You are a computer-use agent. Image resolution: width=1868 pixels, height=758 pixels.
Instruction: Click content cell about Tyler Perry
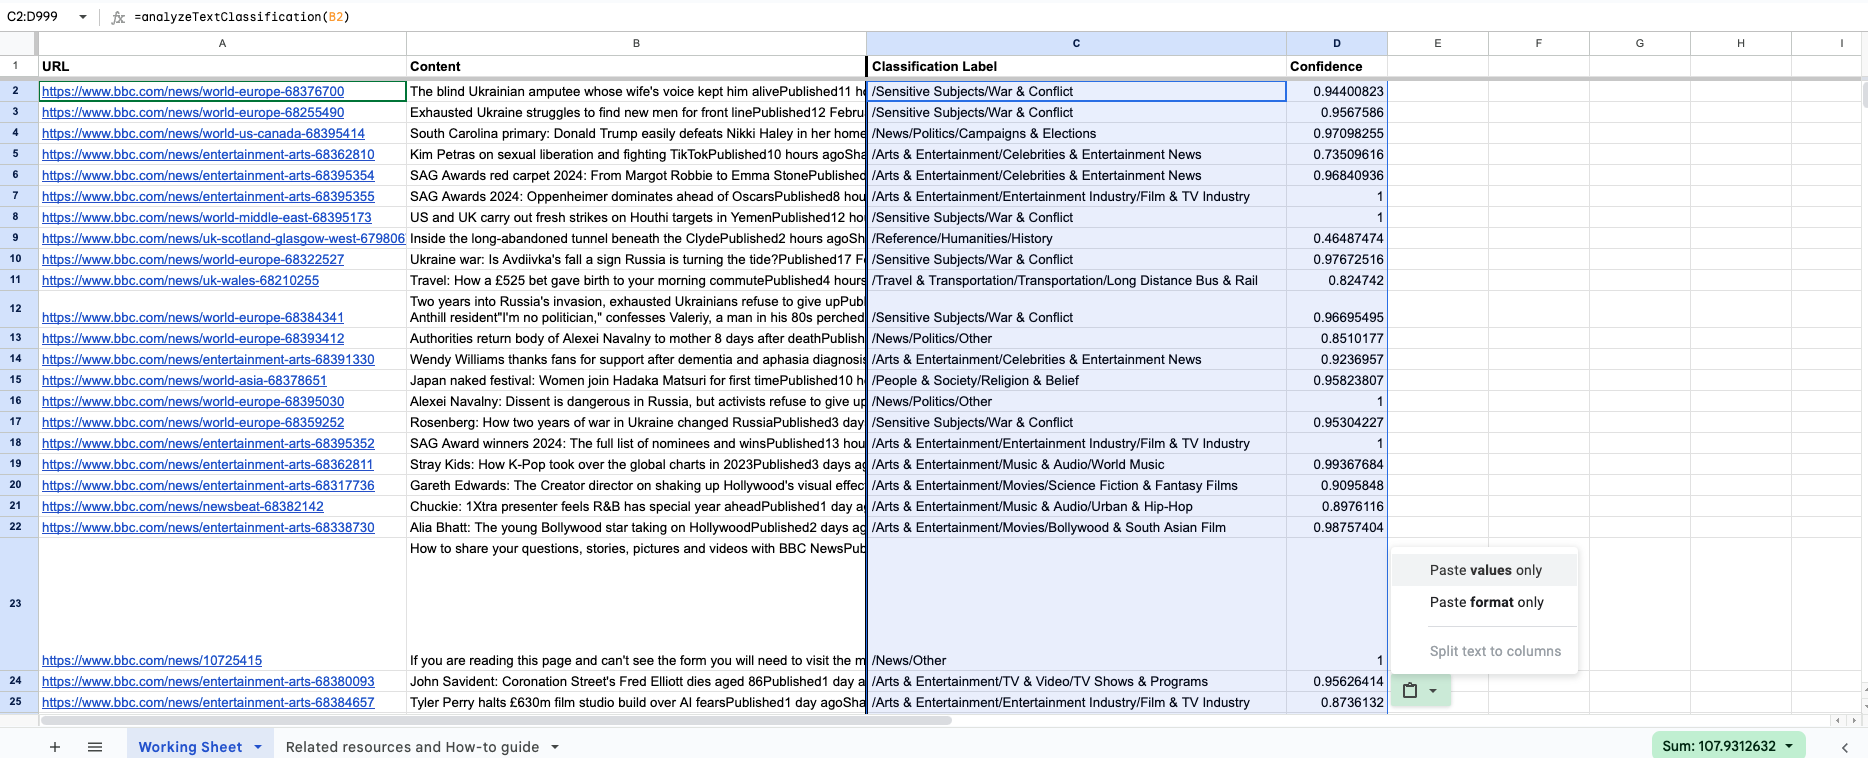(636, 702)
